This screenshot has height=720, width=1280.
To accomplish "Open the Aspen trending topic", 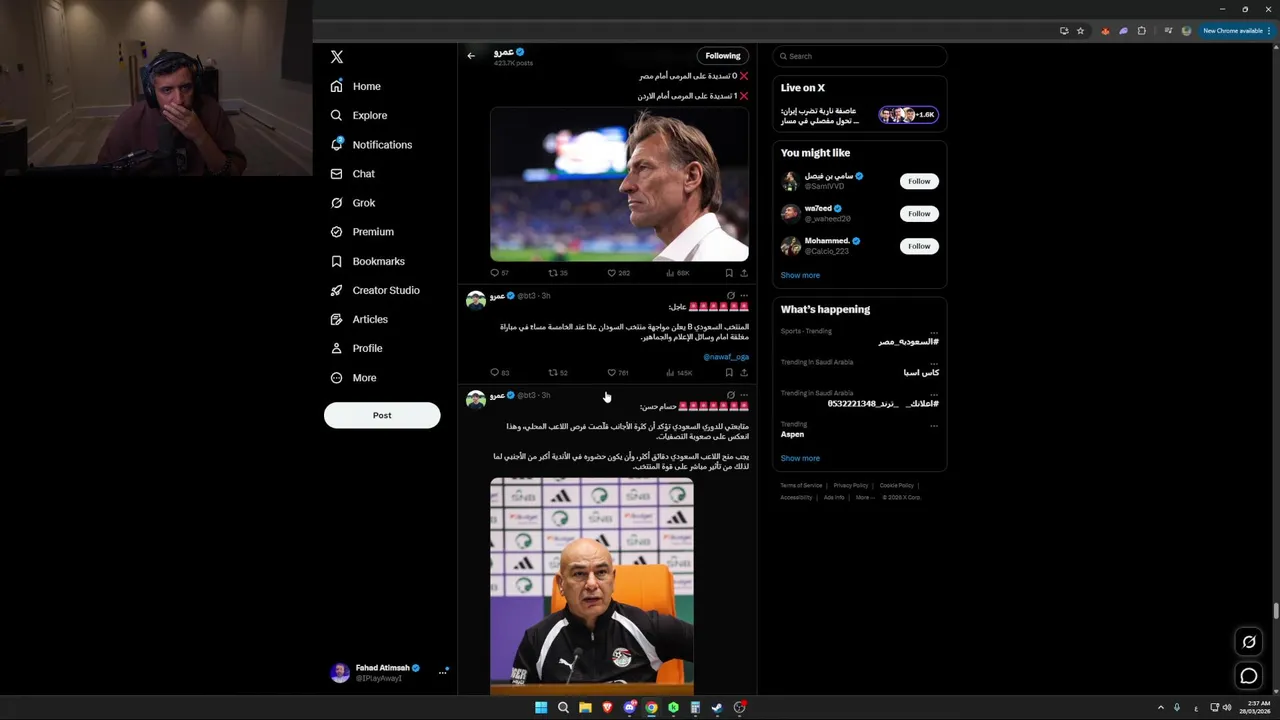I will pos(792,435).
